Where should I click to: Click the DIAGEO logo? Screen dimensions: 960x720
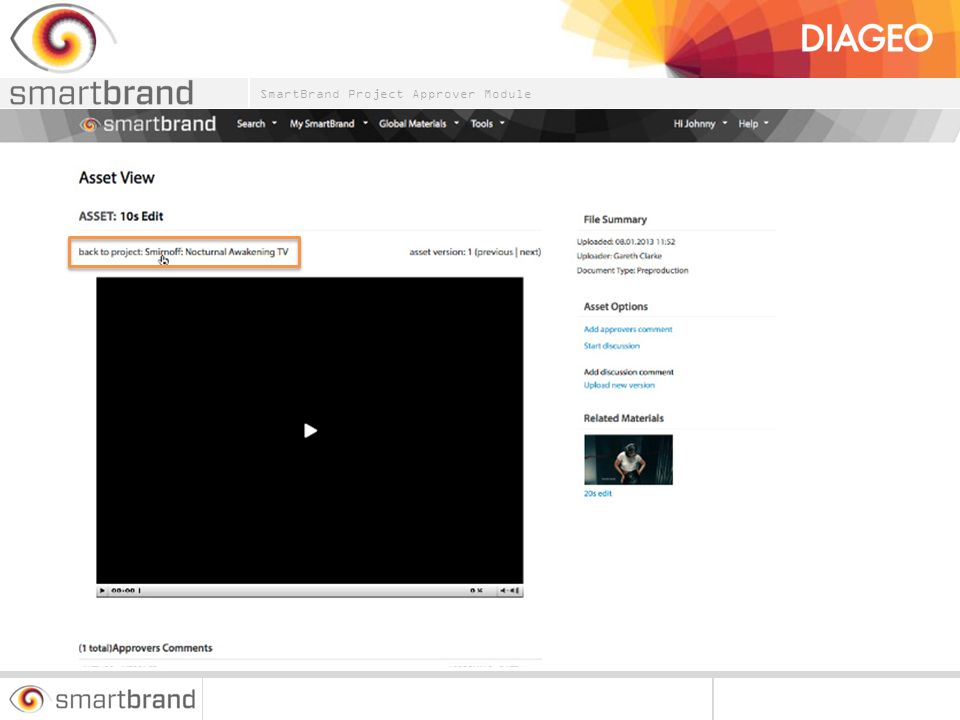coord(866,38)
